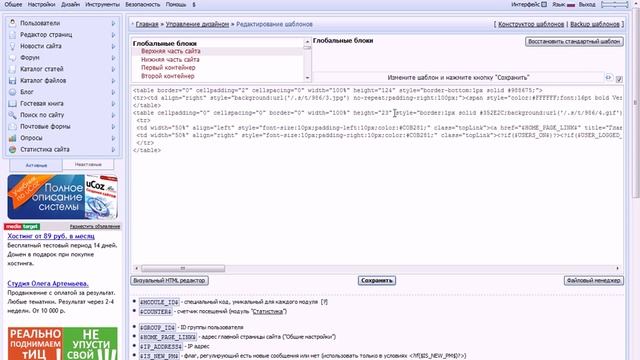Image resolution: width=640 pixels, height=360 pixels.
Task: Click the code editor horizontal scrollbar thumb
Action: click(x=183, y=268)
